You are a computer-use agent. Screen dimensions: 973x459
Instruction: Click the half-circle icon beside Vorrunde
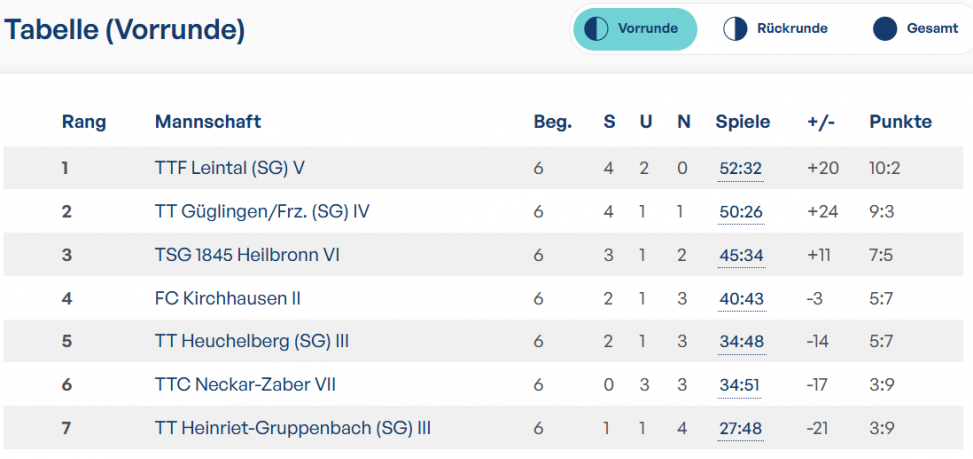tap(597, 29)
